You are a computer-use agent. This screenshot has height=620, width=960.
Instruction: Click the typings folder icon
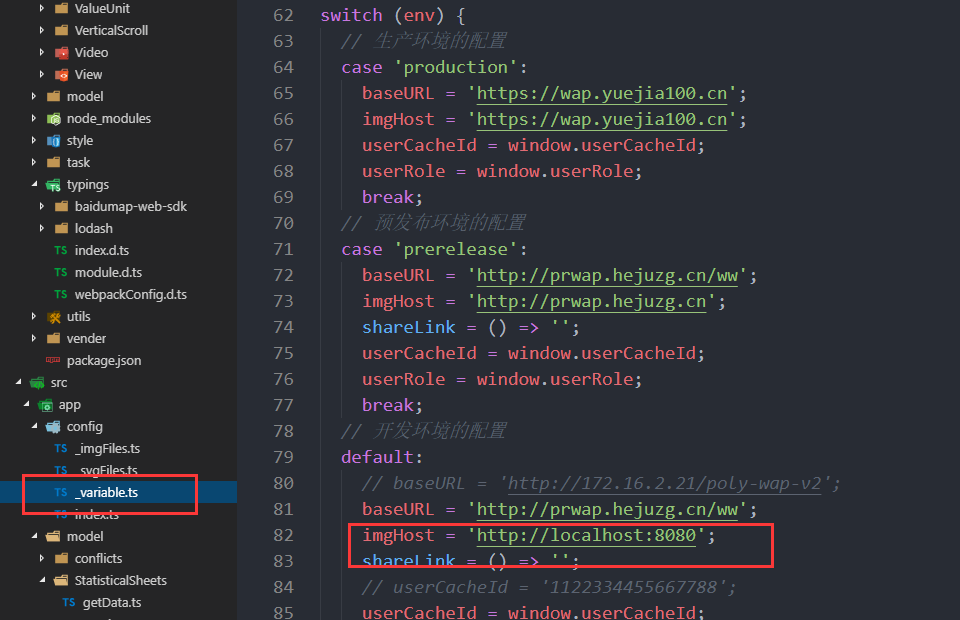54,185
